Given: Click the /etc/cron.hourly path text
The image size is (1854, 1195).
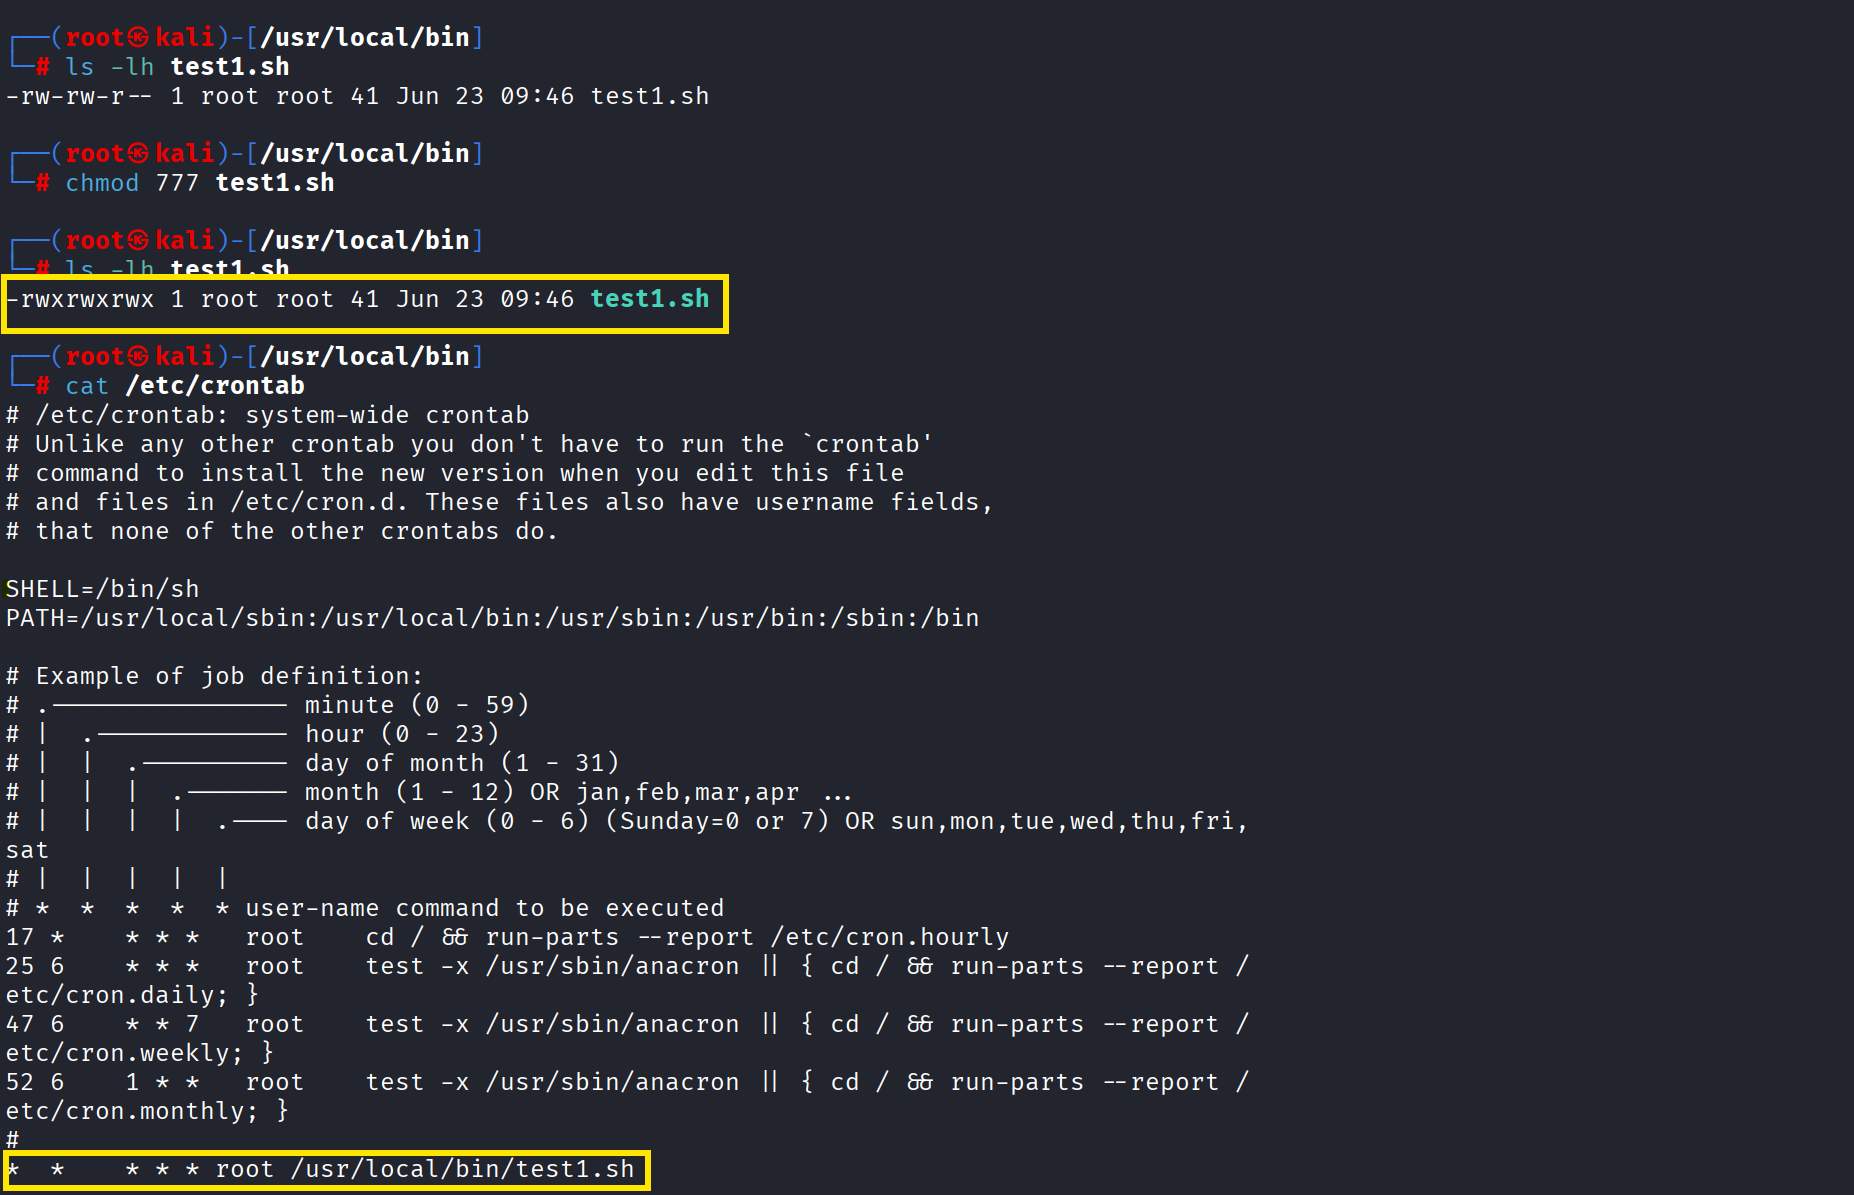Looking at the screenshot, I should coord(890,937).
